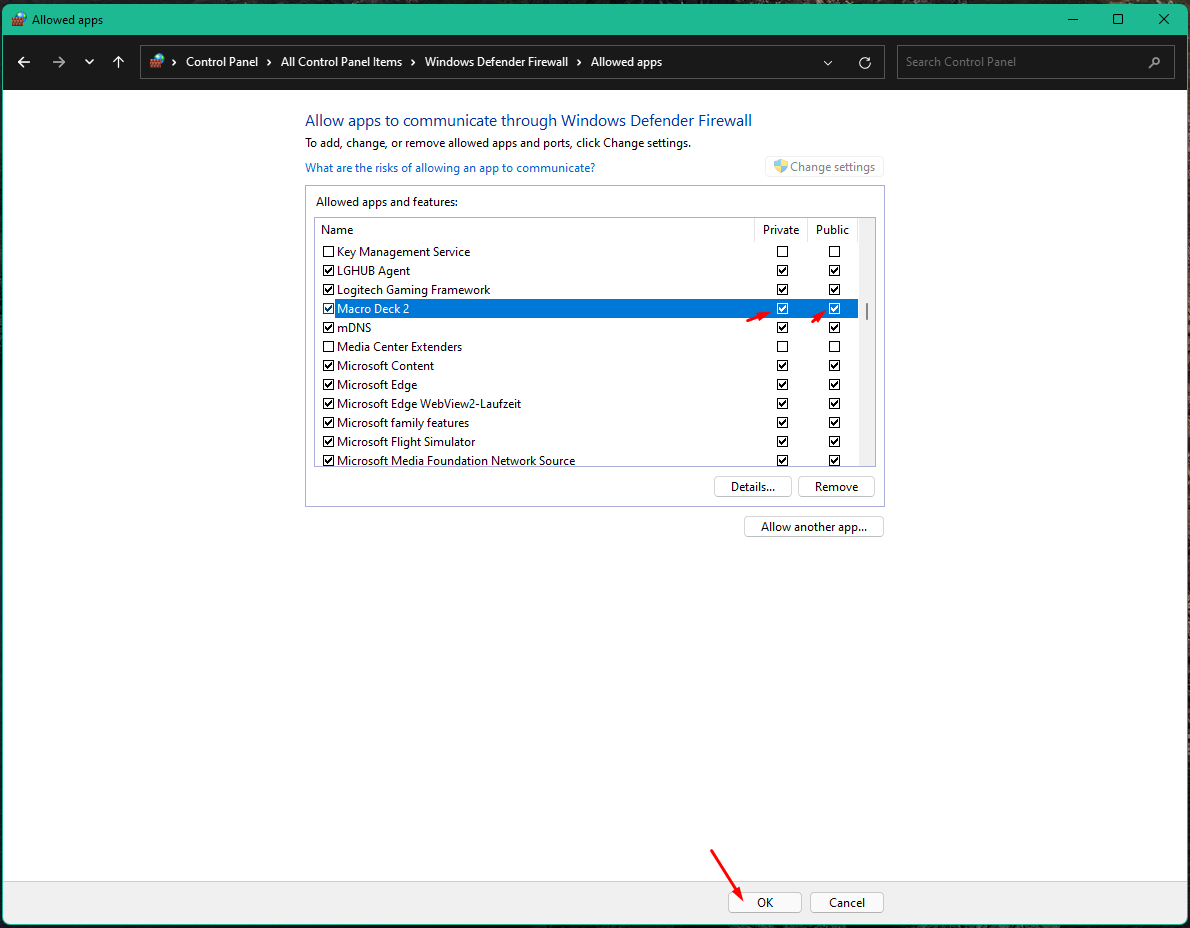Click the Change settings button
The width and height of the screenshot is (1190, 928).
pyautogui.click(x=824, y=167)
